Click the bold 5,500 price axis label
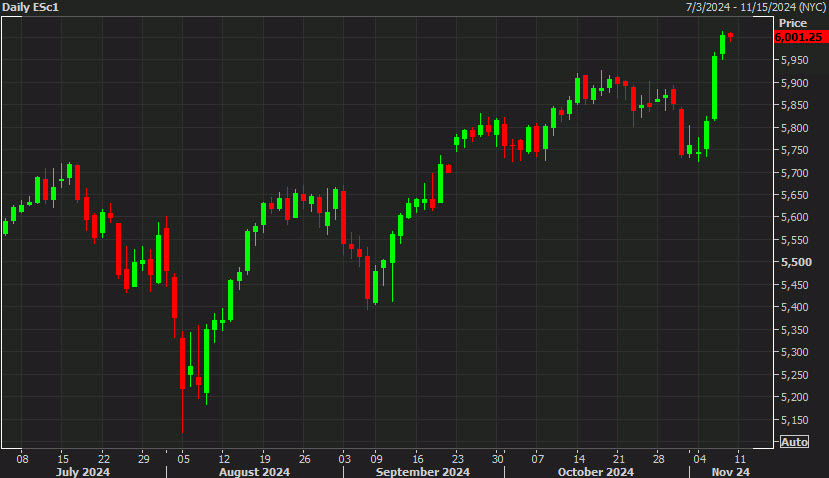829x478 pixels. (x=795, y=262)
